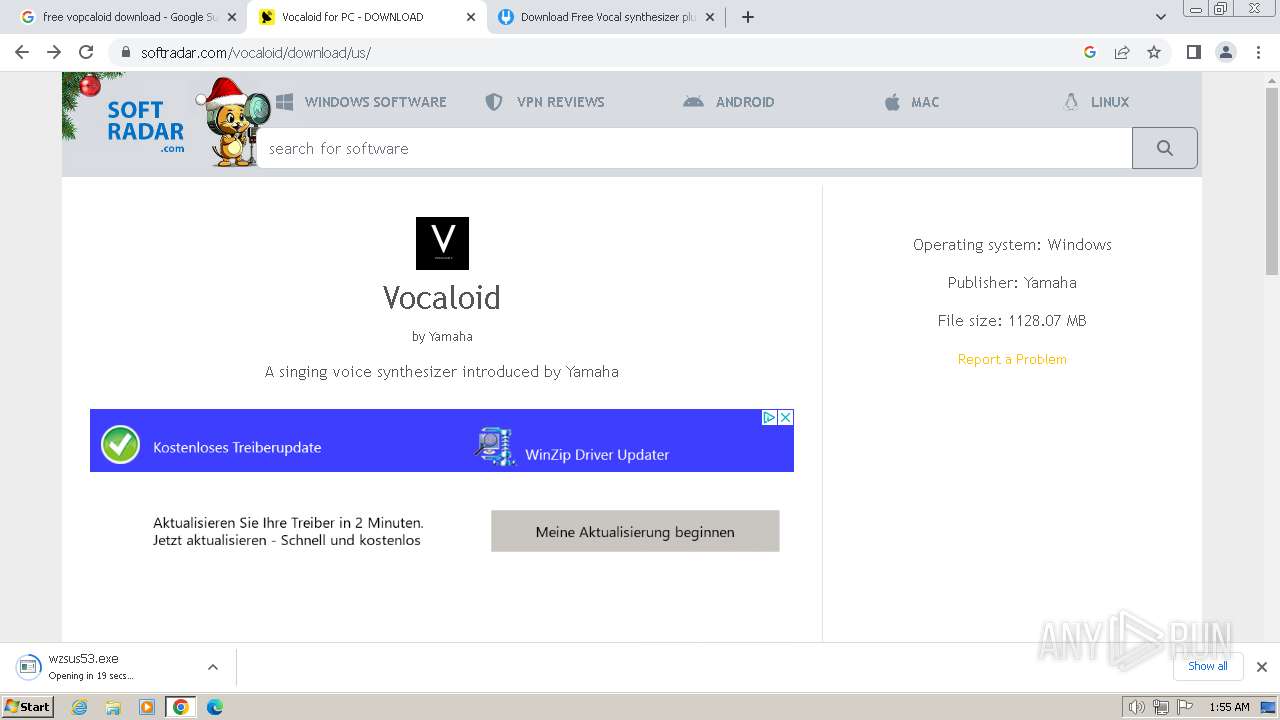Click 'by Yamaha' text

pyautogui.click(x=442, y=336)
